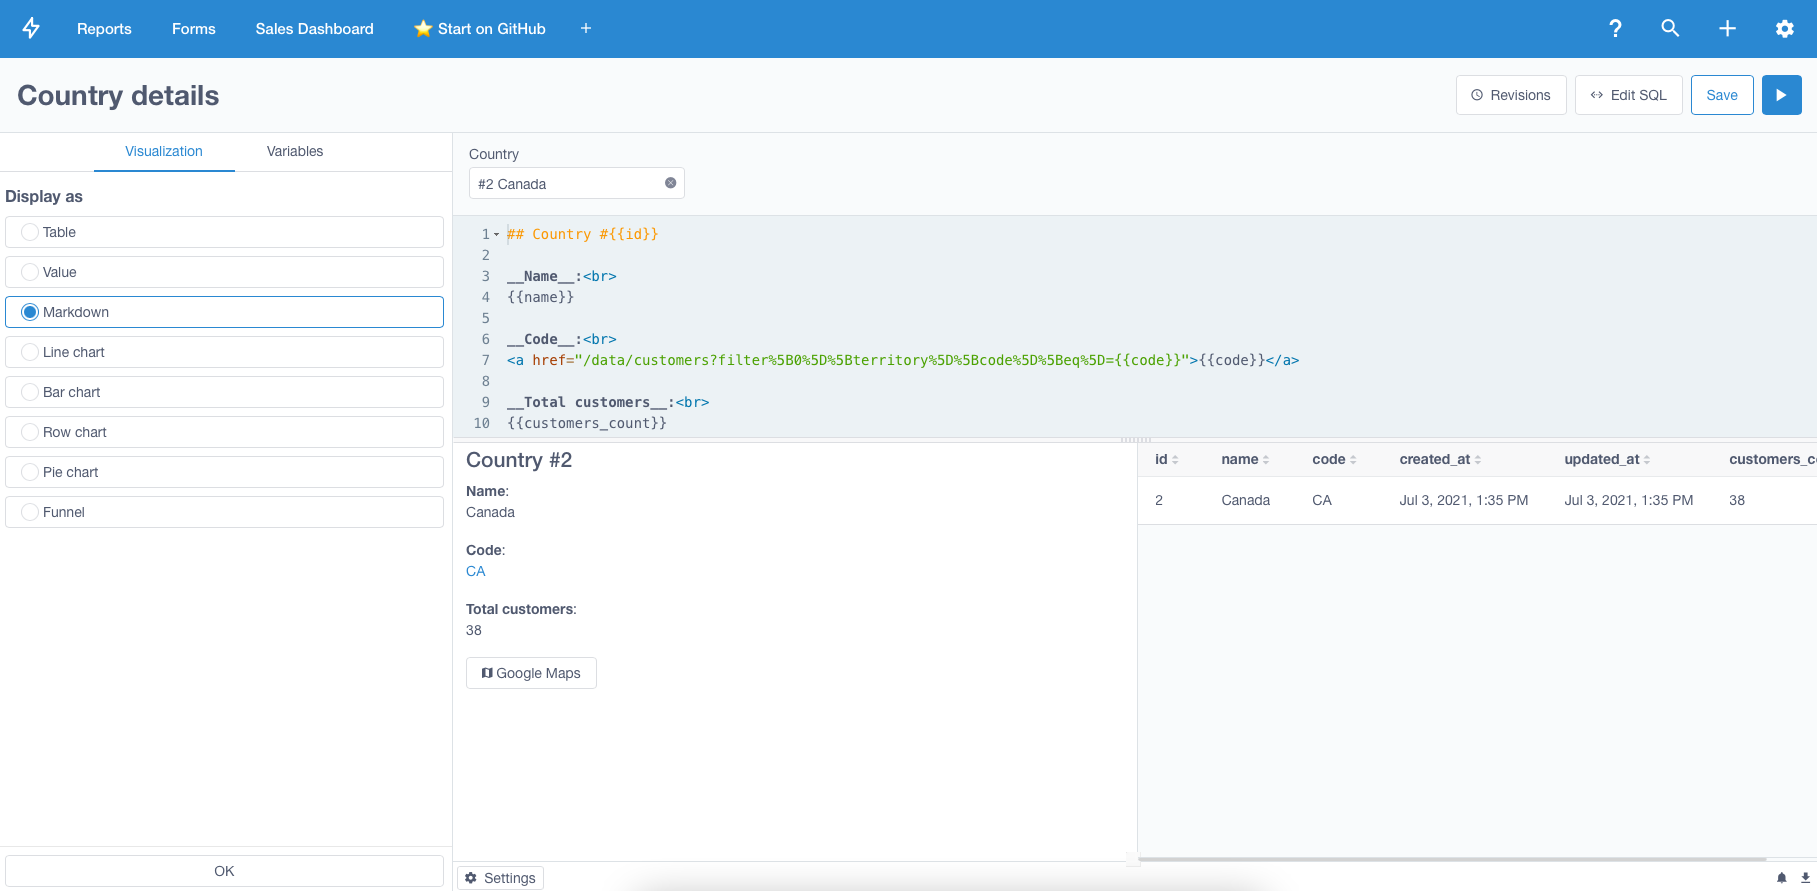Select Table display option
The width and height of the screenshot is (1817, 891).
coord(224,232)
